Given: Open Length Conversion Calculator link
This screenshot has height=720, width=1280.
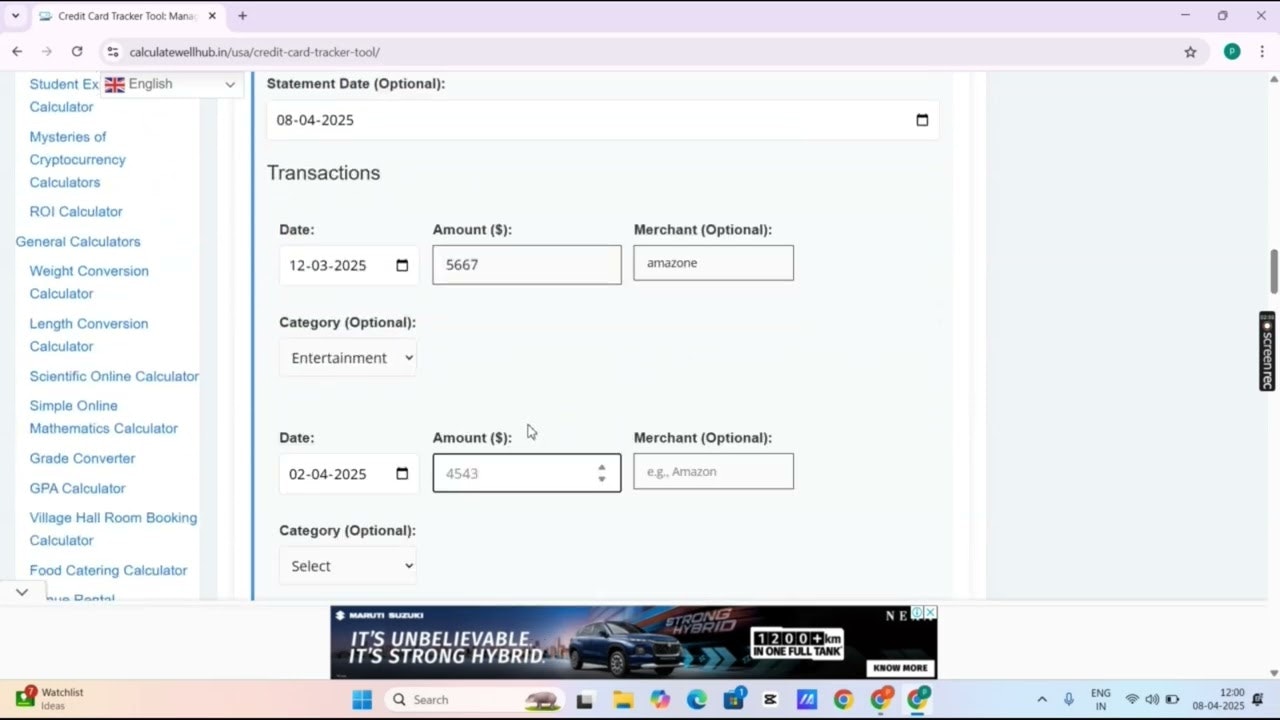Looking at the screenshot, I should point(89,335).
